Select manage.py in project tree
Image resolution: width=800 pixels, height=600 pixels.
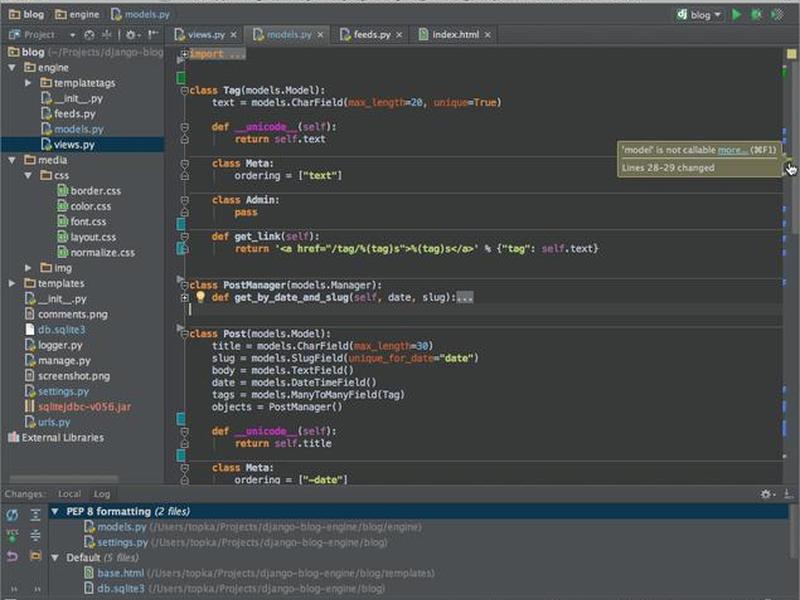pos(58,360)
